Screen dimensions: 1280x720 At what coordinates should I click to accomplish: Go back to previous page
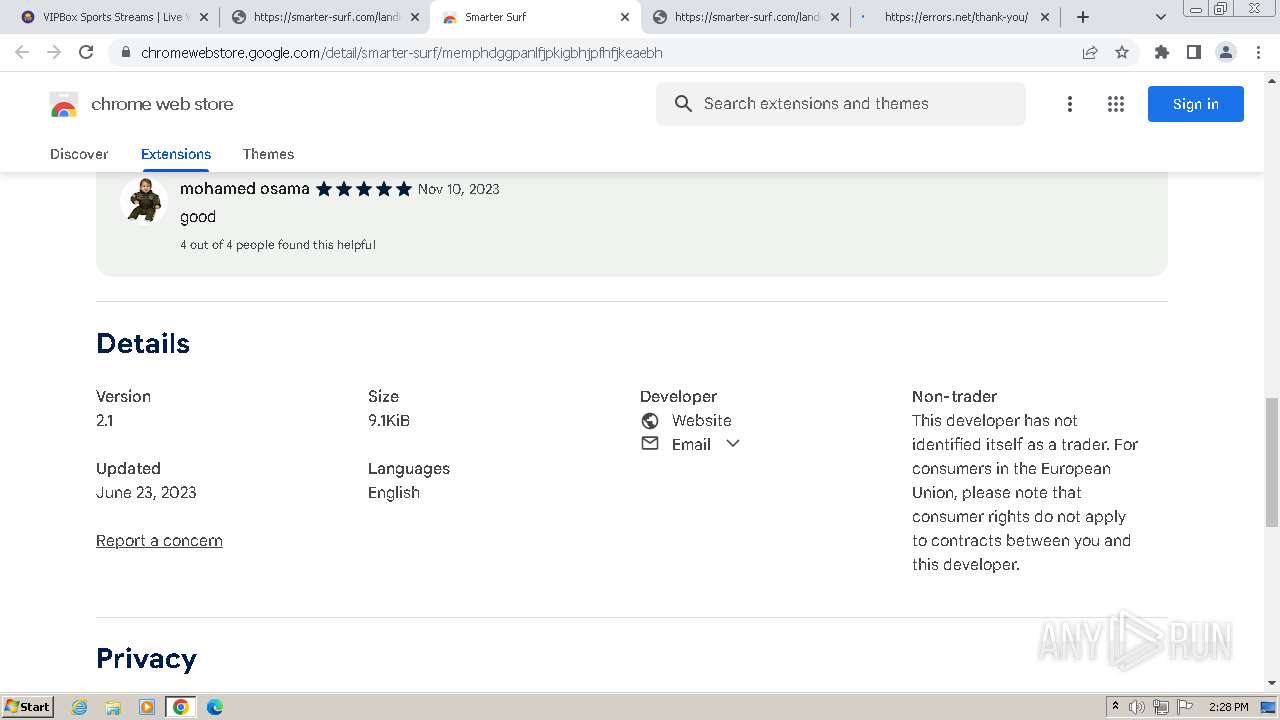pos(22,52)
